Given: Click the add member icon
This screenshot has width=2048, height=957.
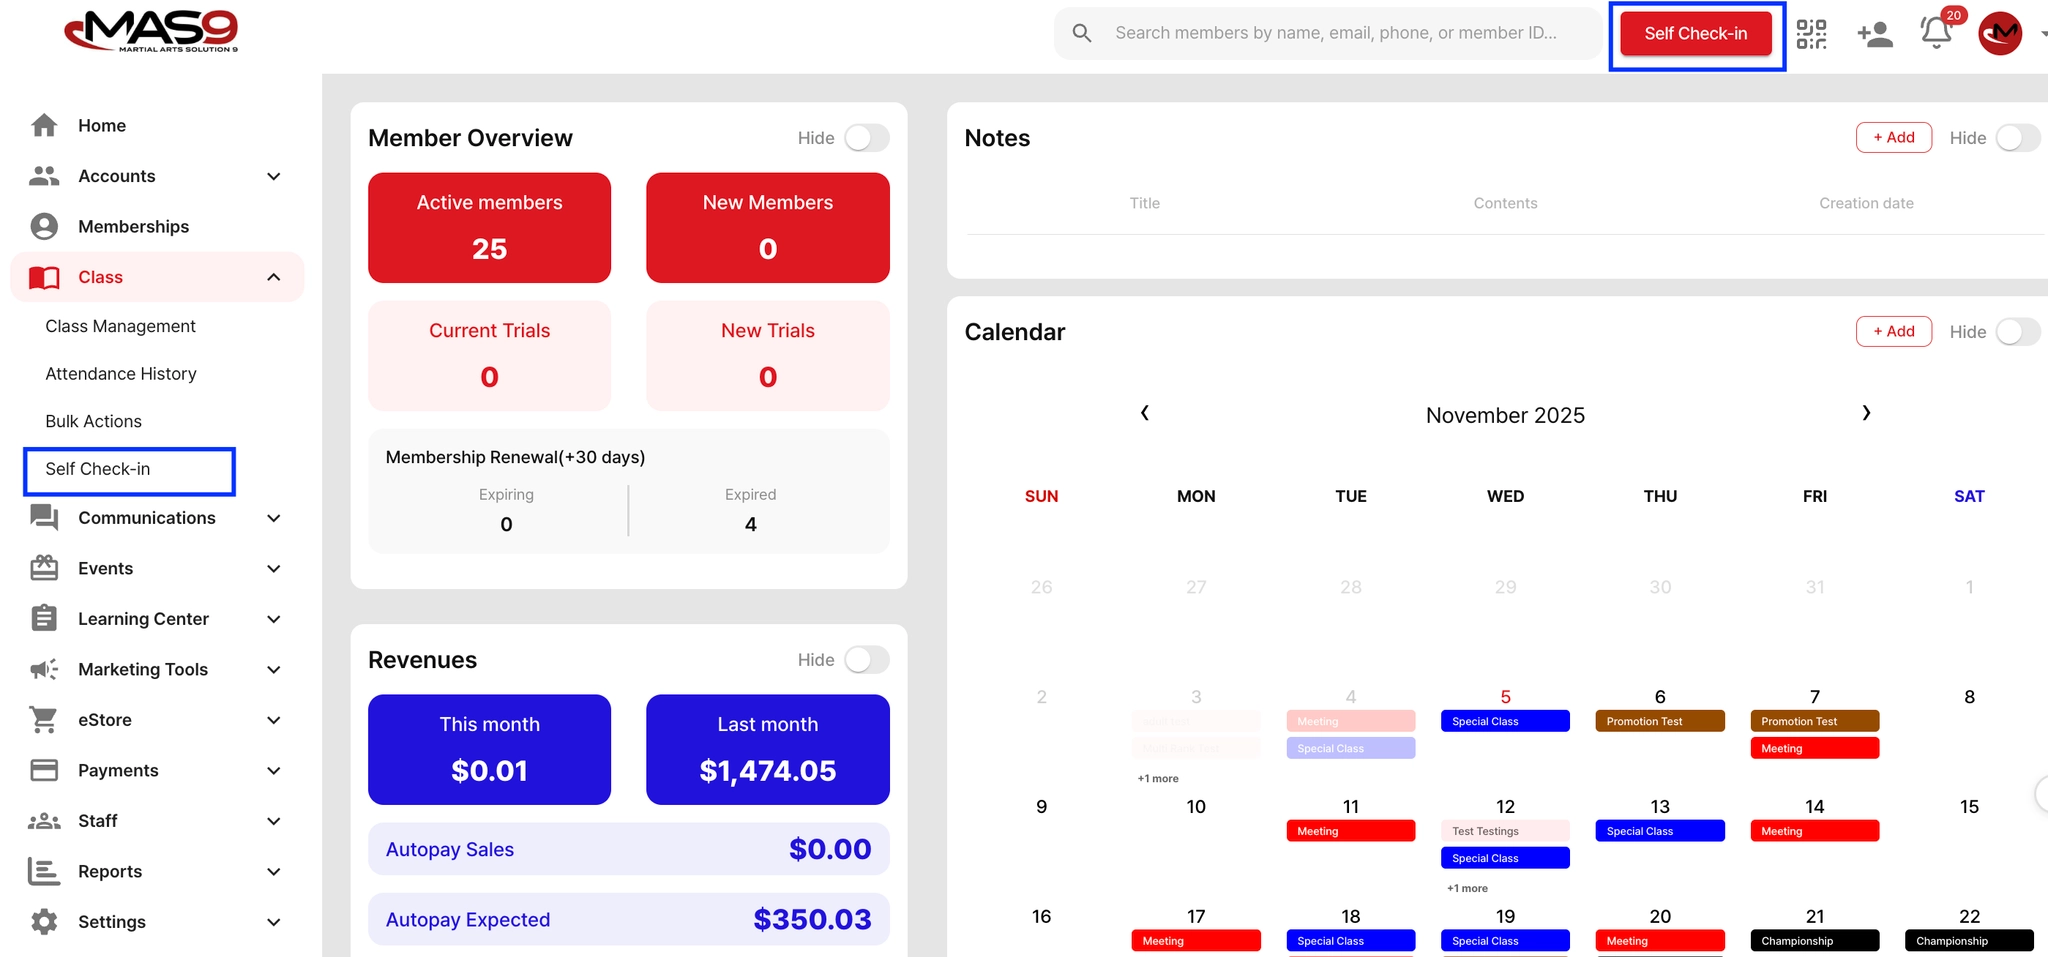Looking at the screenshot, I should point(1875,34).
